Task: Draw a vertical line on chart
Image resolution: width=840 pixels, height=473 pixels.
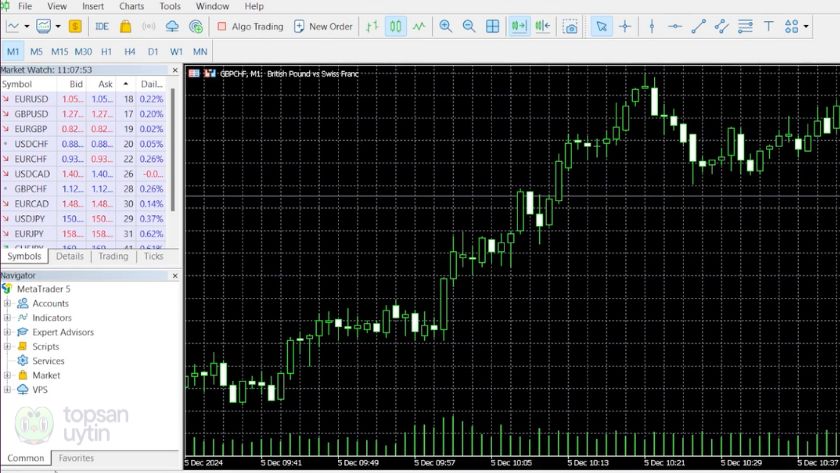Action: point(652,26)
